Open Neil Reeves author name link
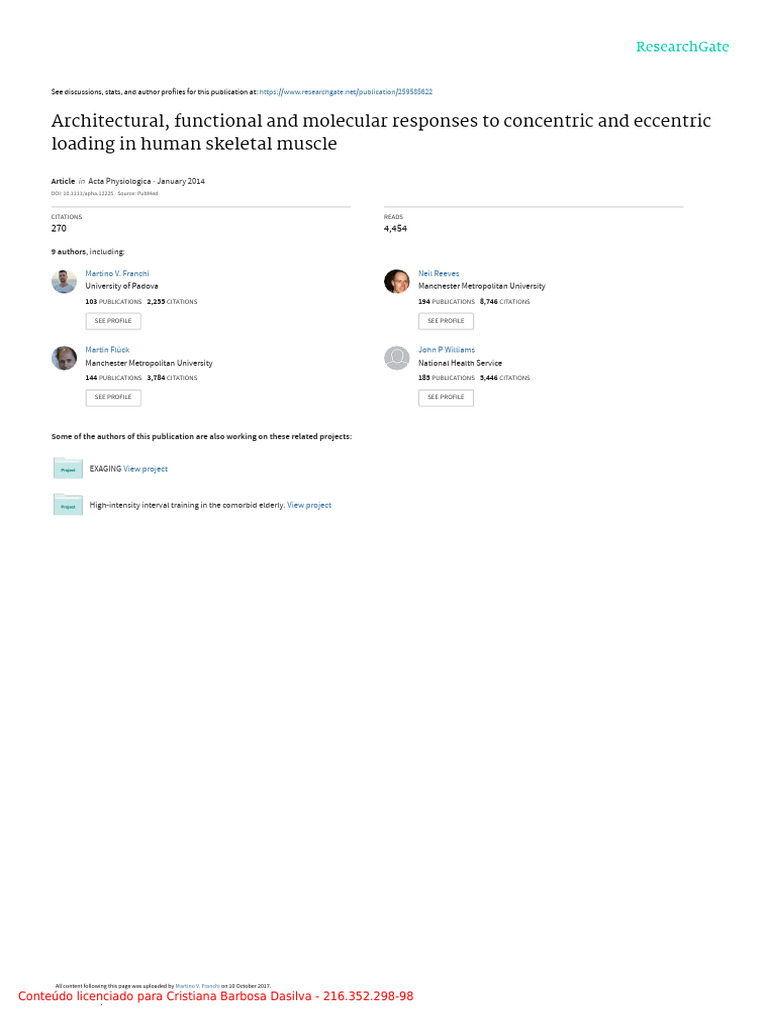Screen dimensions: 768x1024 pyautogui.click(x=438, y=273)
